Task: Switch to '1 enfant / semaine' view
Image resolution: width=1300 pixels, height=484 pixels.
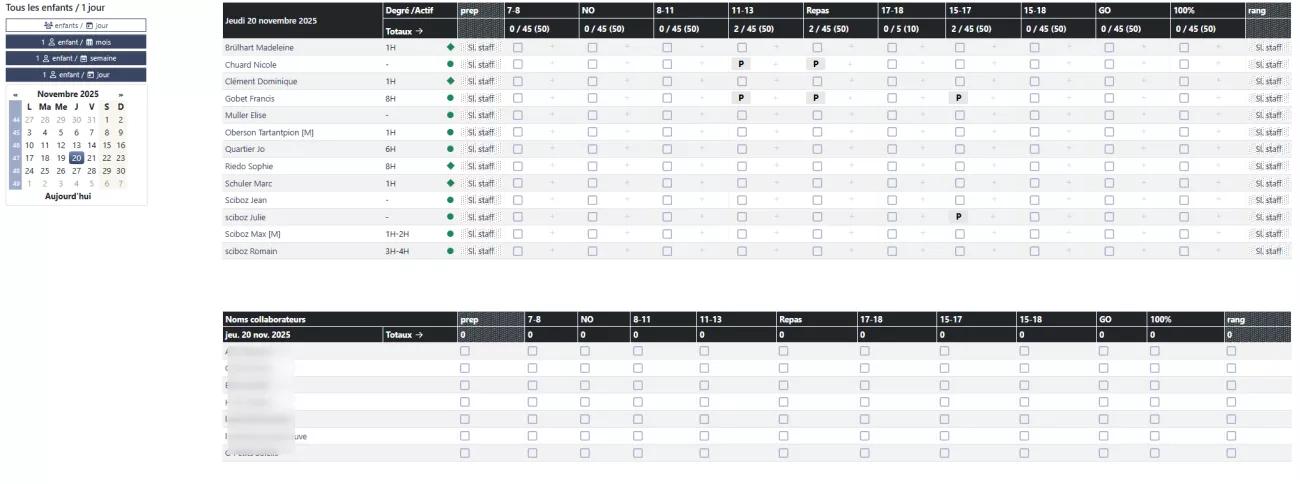Action: [76, 59]
